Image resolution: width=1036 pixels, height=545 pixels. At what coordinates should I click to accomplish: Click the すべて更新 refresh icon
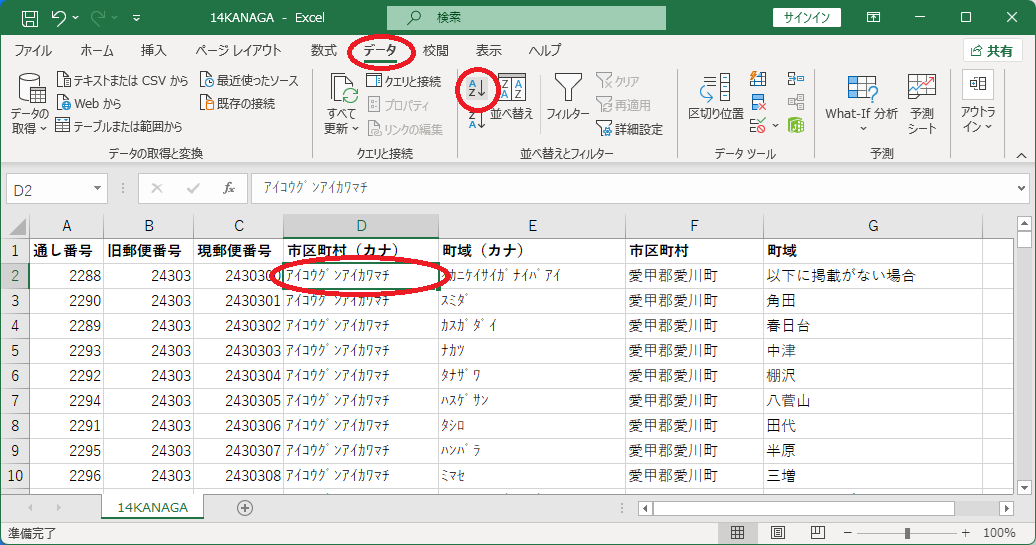pyautogui.click(x=343, y=89)
